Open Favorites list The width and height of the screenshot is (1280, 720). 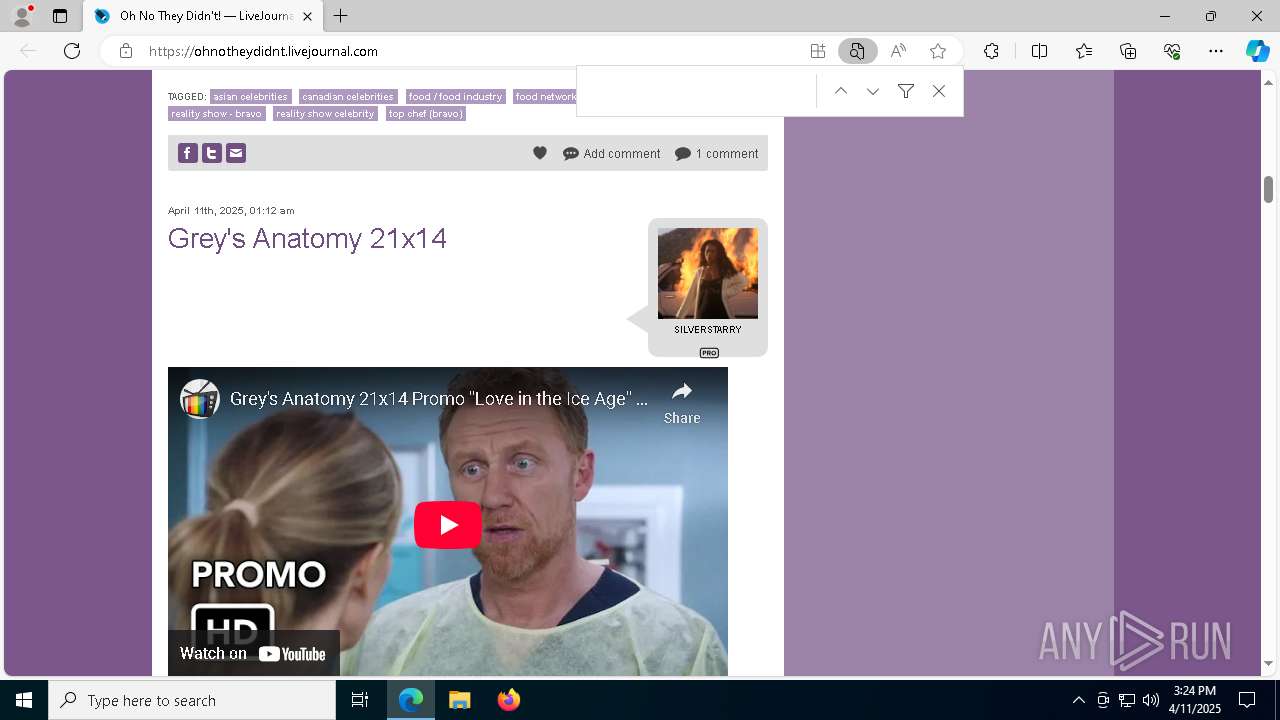pyautogui.click(x=1084, y=51)
